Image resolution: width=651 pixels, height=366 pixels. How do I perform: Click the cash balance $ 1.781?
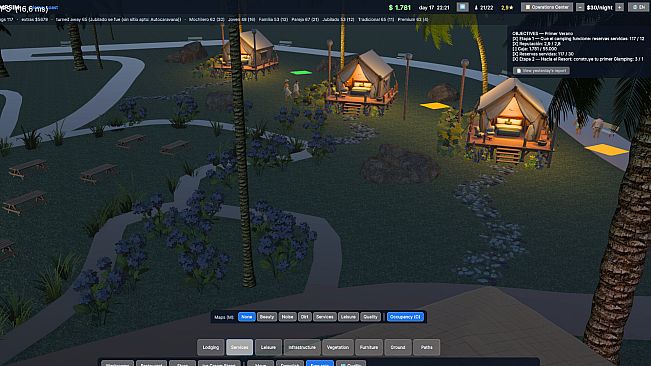399,7
